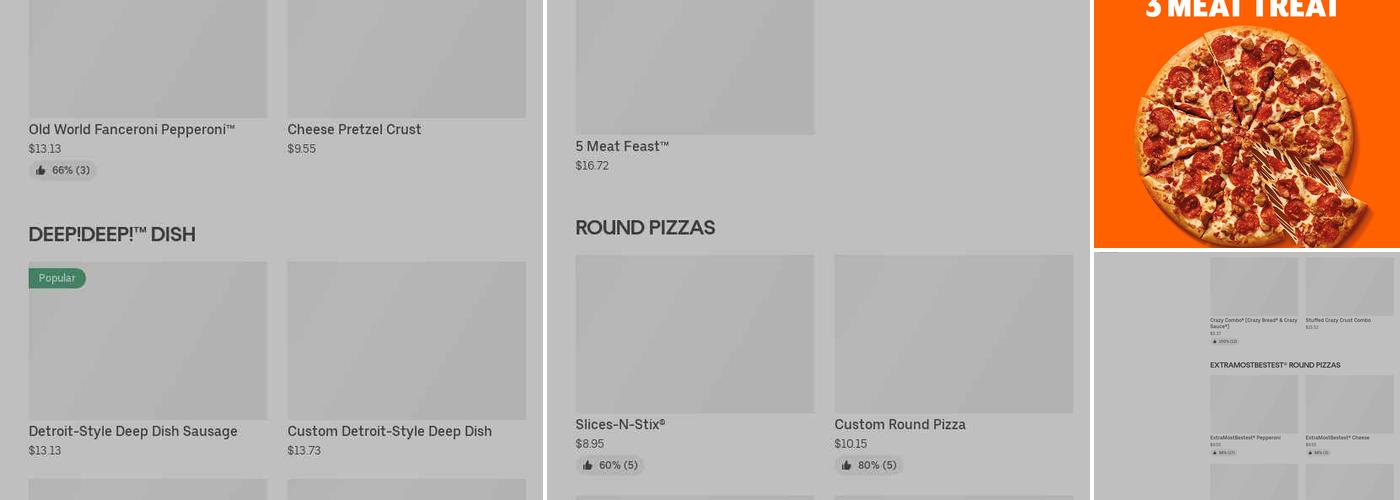Click thumbs-up icon under ExtraMostBestest Cheese
The width and height of the screenshot is (1400, 500).
pyautogui.click(x=1310, y=453)
